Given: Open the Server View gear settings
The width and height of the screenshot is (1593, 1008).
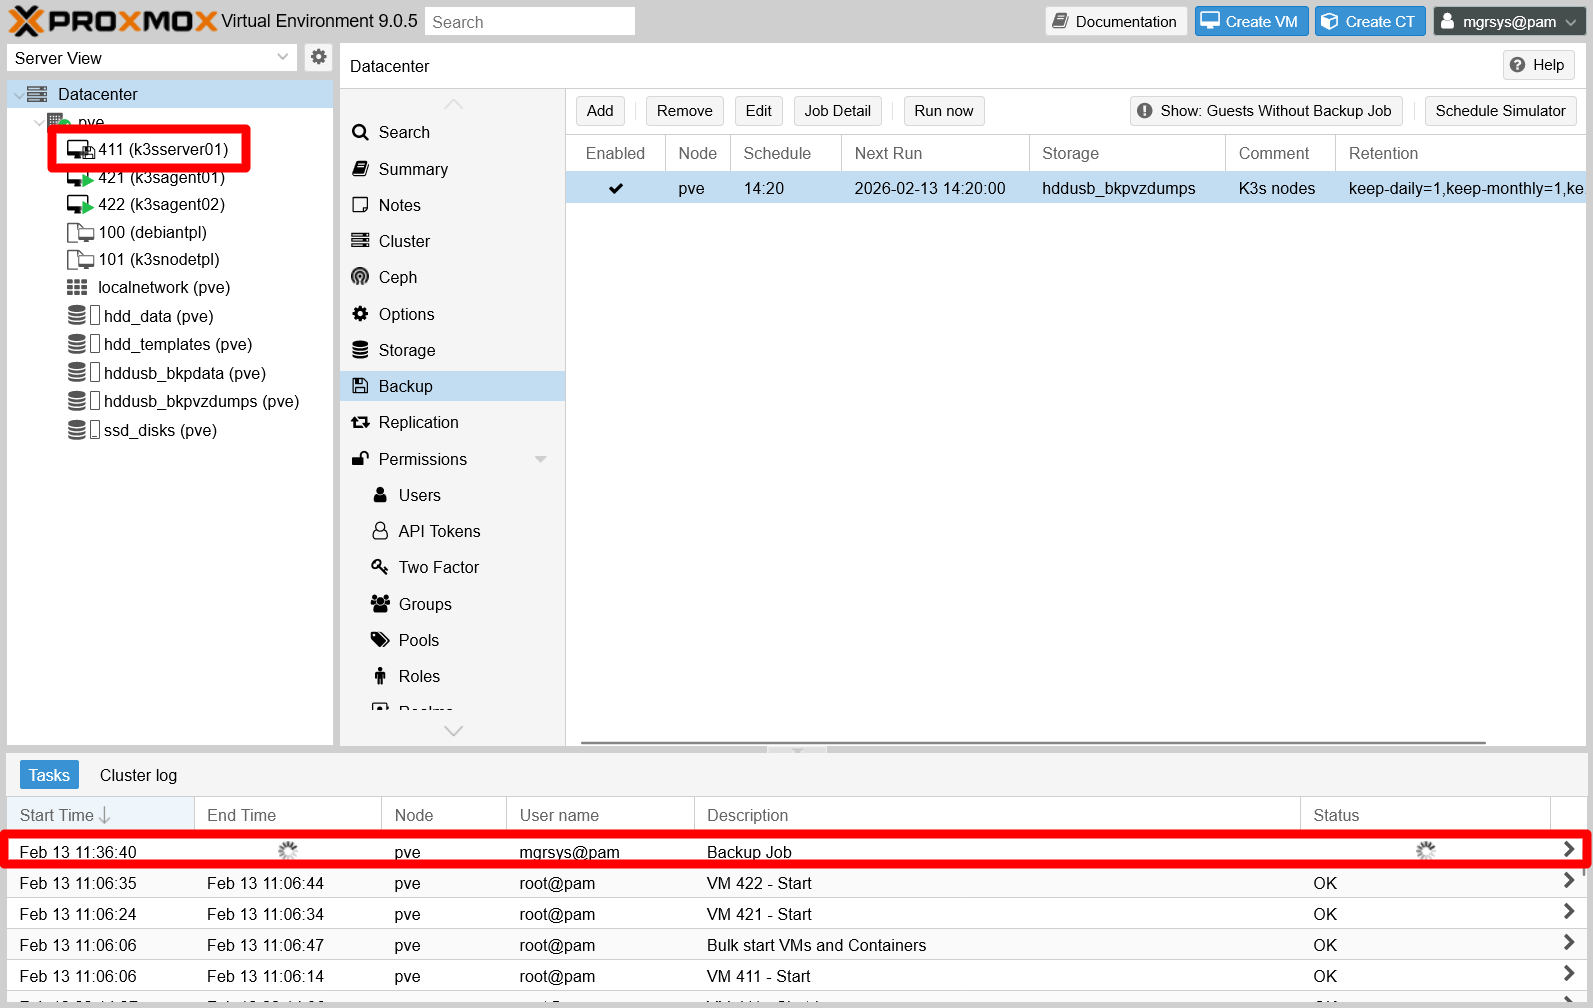Looking at the screenshot, I should click(318, 57).
